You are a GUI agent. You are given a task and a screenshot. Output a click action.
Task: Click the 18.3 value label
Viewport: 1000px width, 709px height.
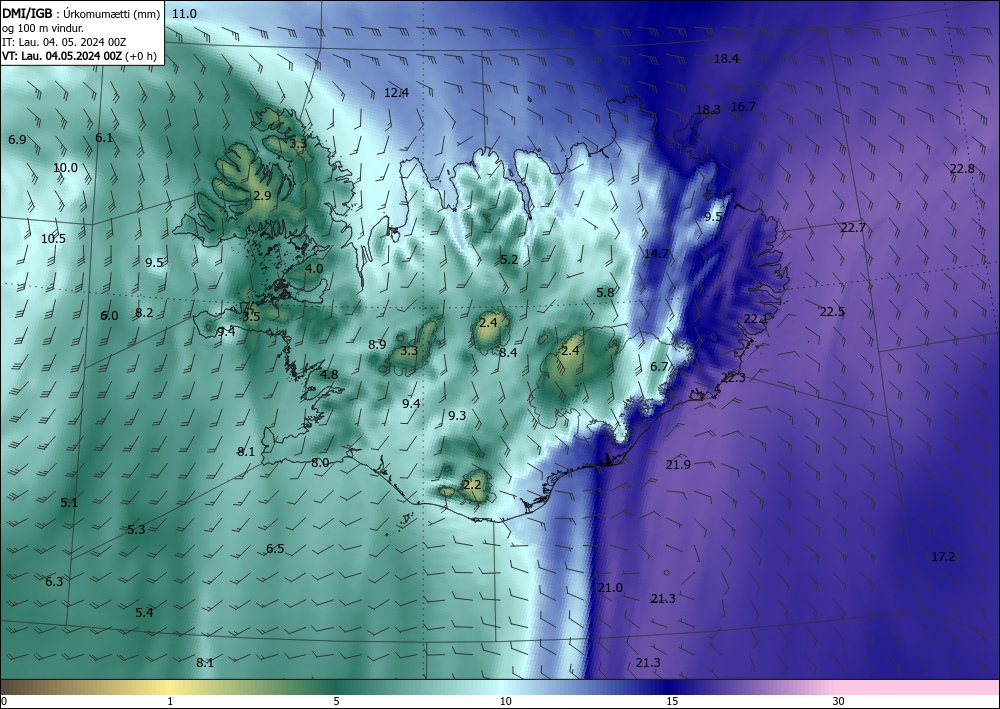(708, 110)
